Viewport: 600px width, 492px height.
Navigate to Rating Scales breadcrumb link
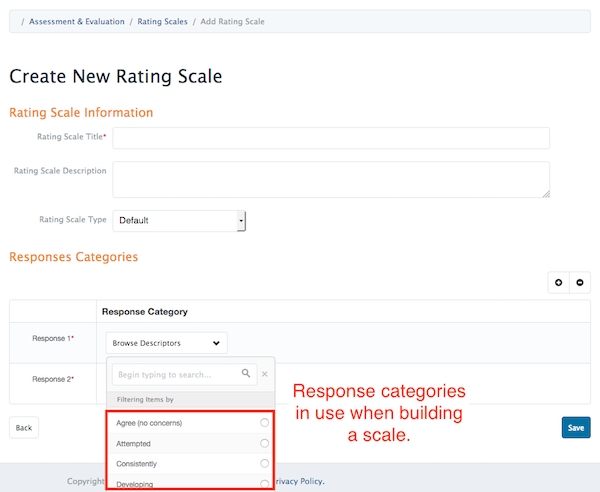tap(162, 21)
